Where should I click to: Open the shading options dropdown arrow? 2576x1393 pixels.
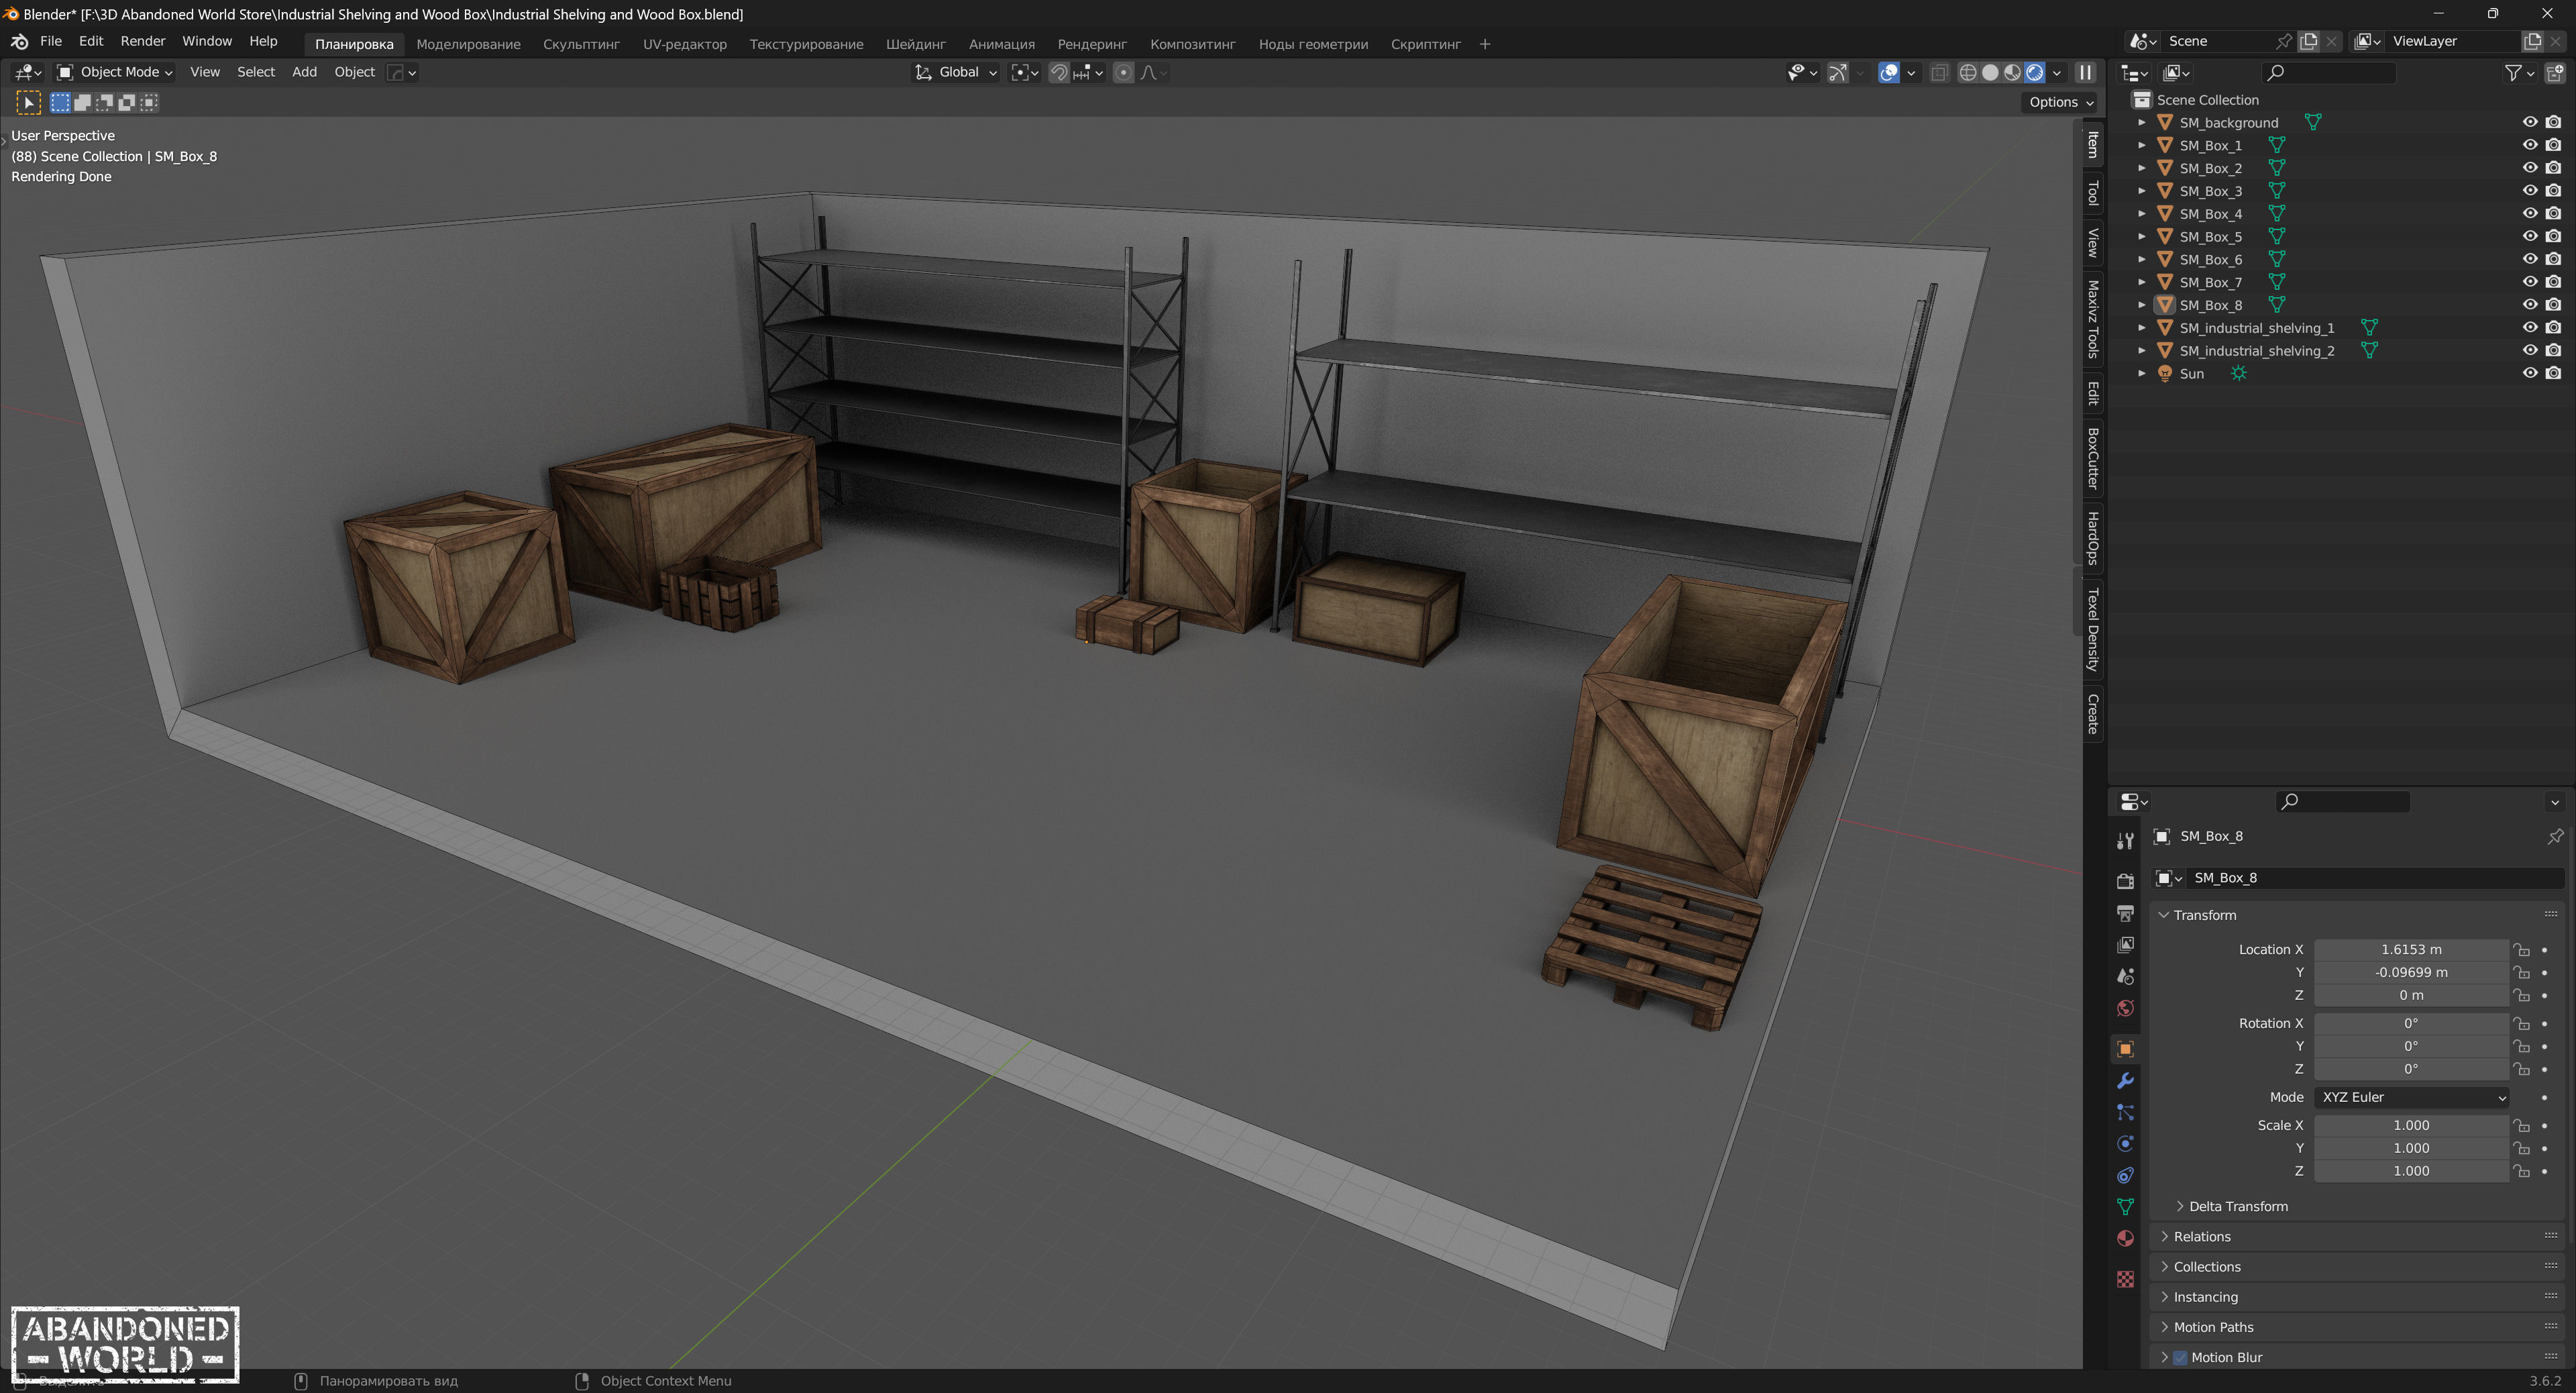[x=2057, y=72]
